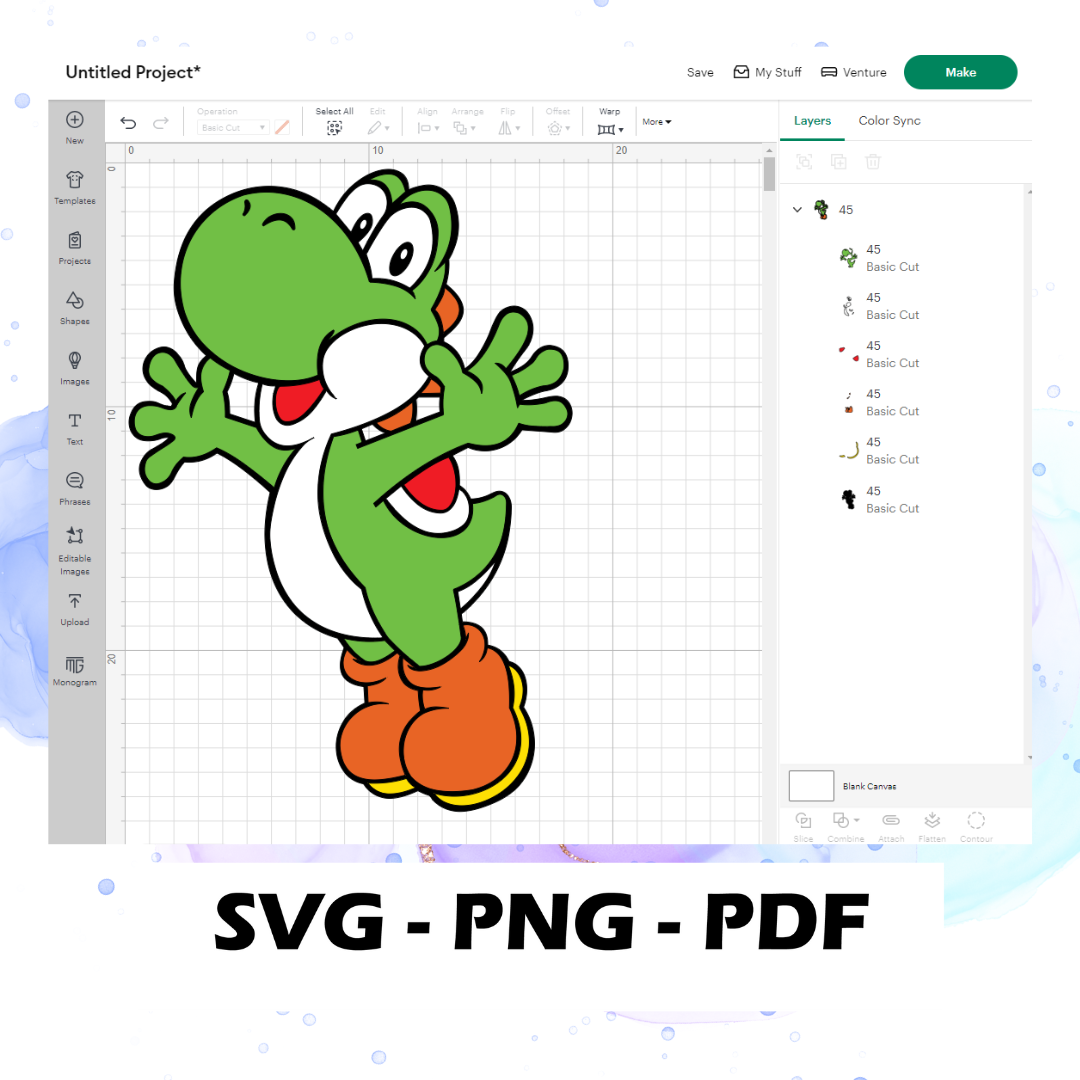Click the Yoshi image on canvas

351,490
